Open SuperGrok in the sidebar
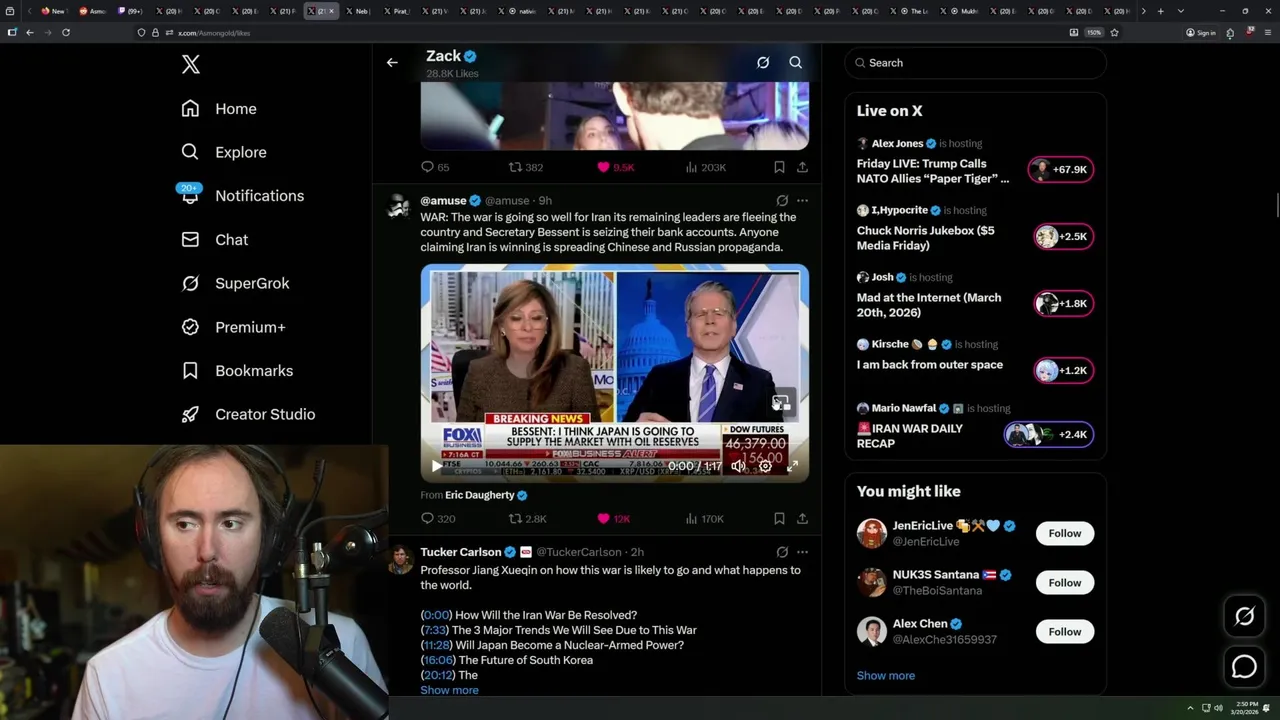 tap(235, 283)
